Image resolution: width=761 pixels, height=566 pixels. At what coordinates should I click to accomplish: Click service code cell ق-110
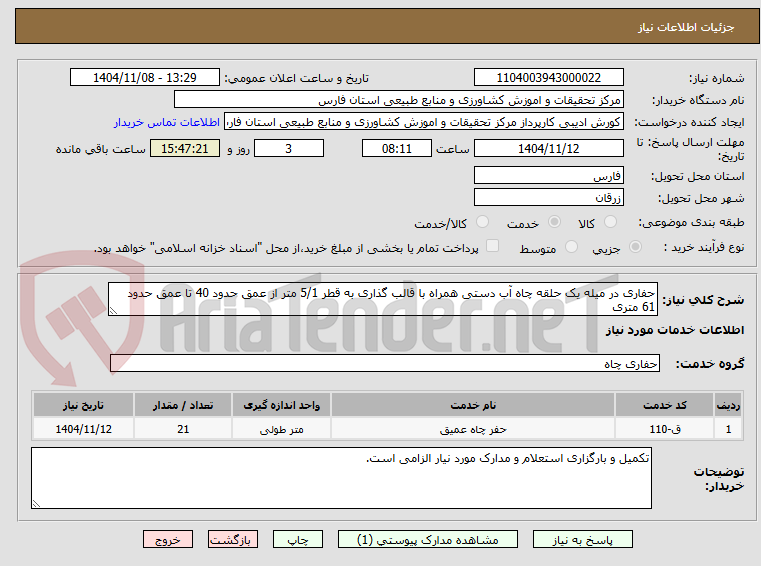point(664,429)
